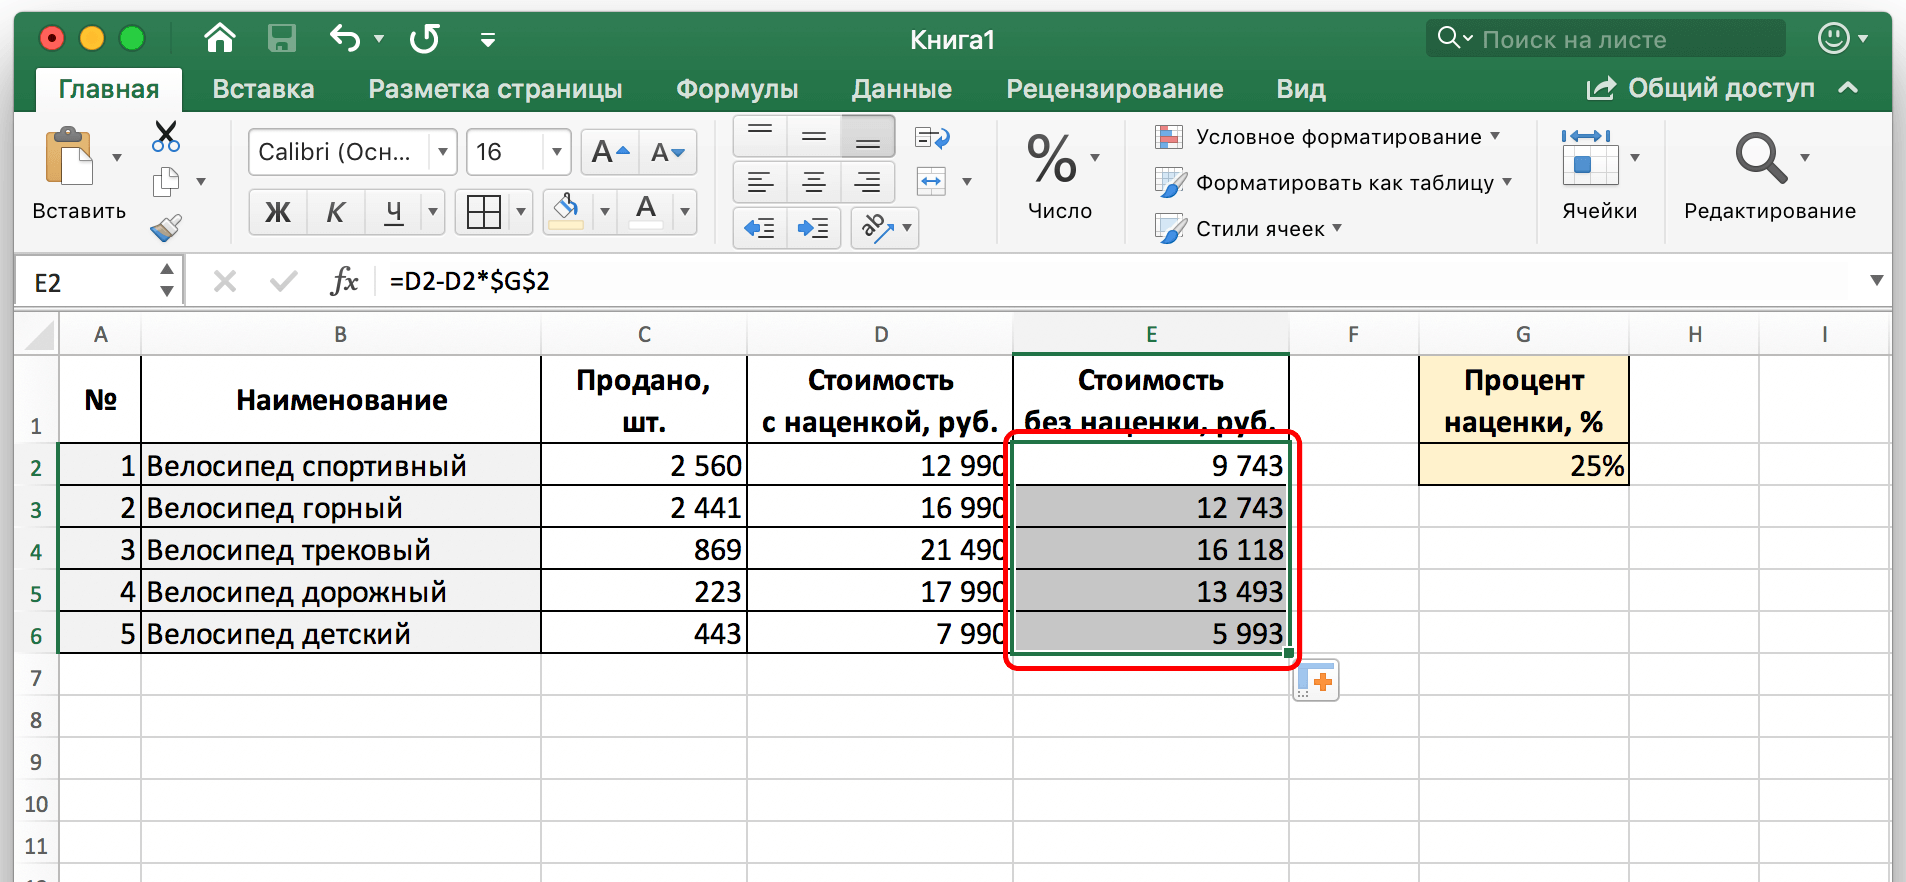
Task: Open the font size 16 combo box
Action: point(518,152)
